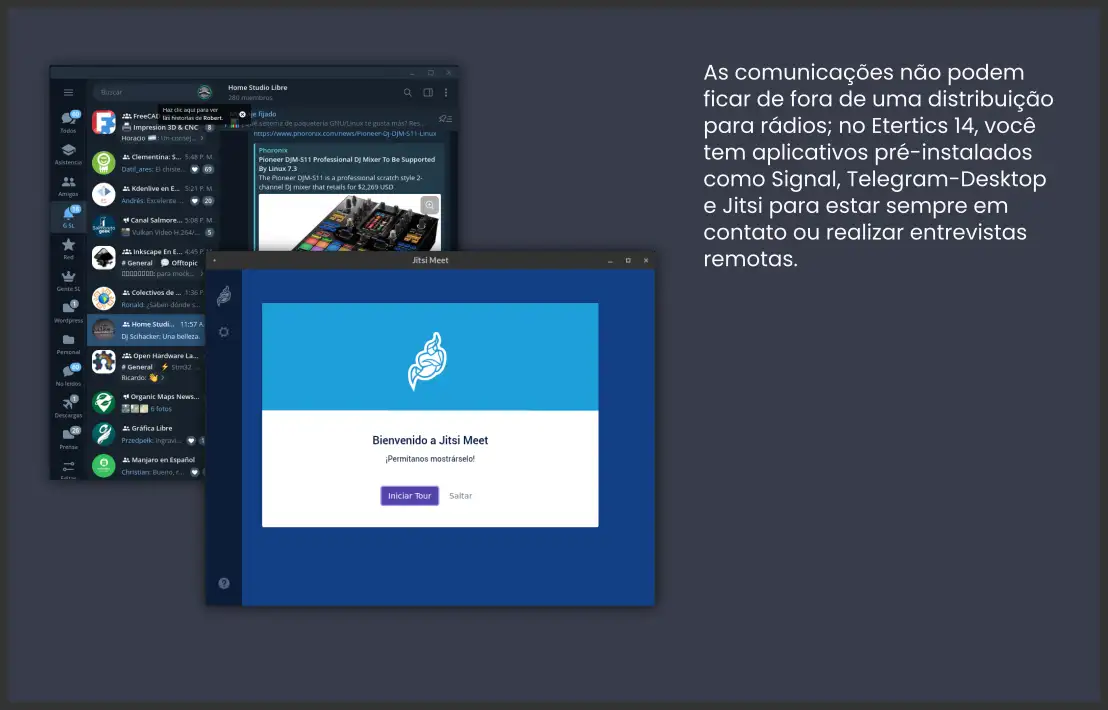Open the Offtopic topic in Inkscape group
Screen dimensions: 1108x710
pyautogui.click(x=179, y=263)
